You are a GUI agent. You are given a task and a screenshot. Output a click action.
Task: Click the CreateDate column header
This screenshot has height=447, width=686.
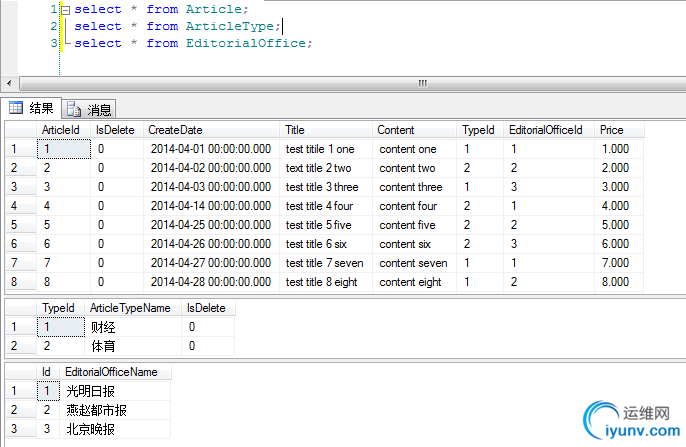pos(211,130)
